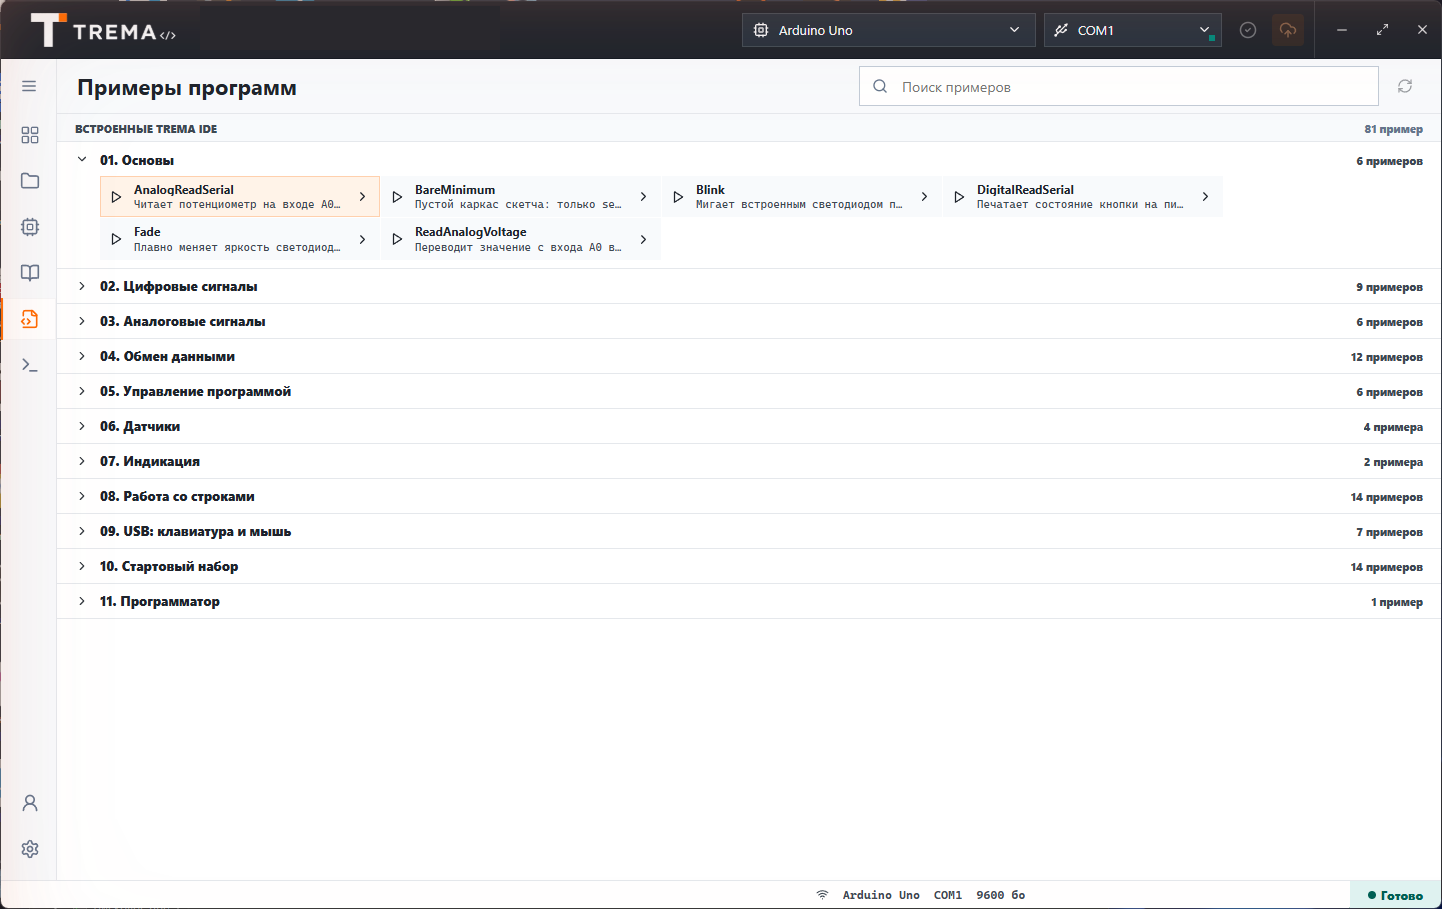Open the board chip icon in sidebar
The image size is (1442, 909).
(x=29, y=227)
